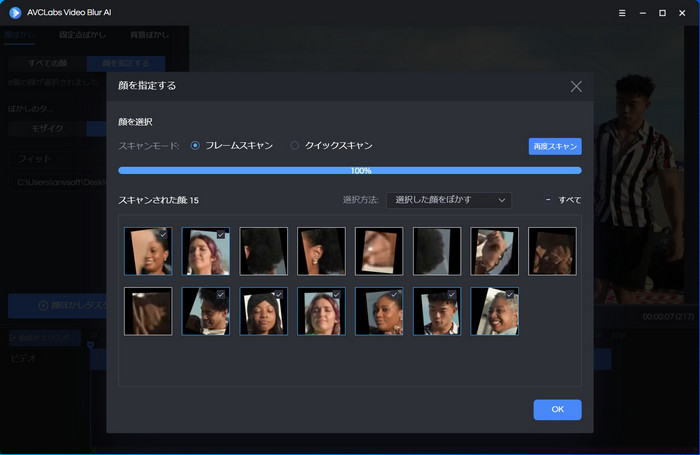Select blurry skin-tone close-up thumbnail with ring
Viewport: 700px width, 455px height.
pos(379,251)
